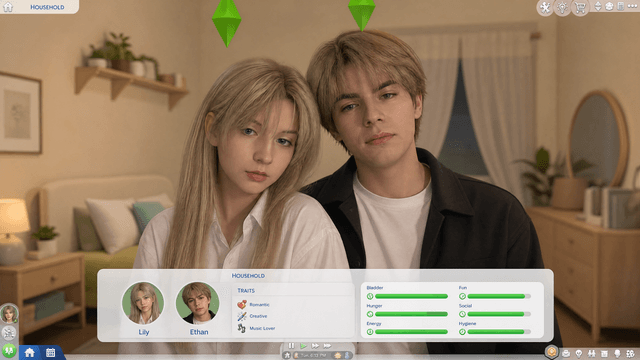
Task: Open the shopping cart store icon
Action: point(580,7)
